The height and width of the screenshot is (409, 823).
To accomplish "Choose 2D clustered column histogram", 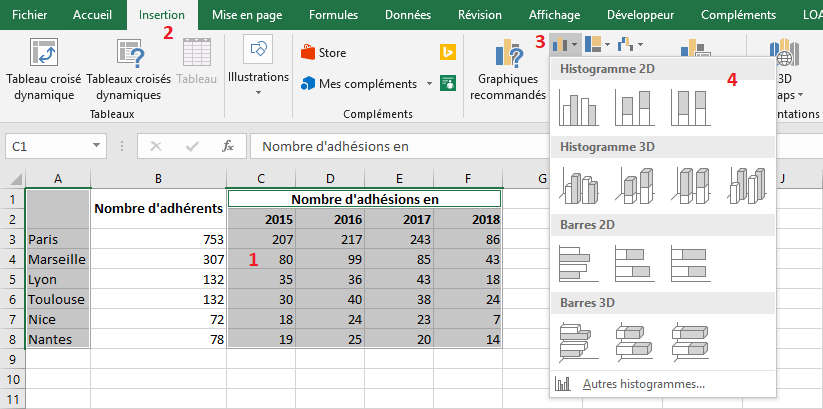I will tap(578, 108).
